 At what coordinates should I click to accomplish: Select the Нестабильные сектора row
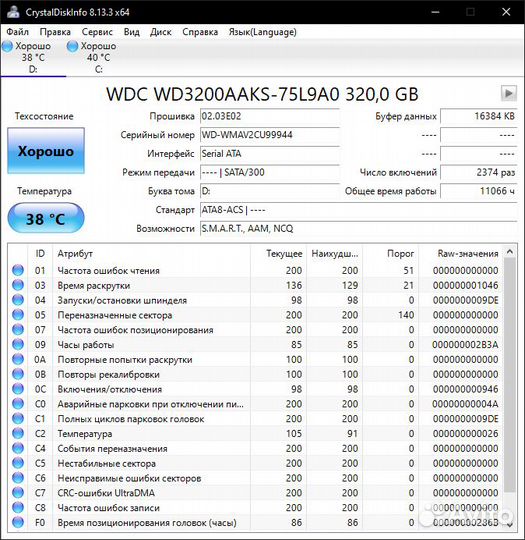(x=255, y=463)
